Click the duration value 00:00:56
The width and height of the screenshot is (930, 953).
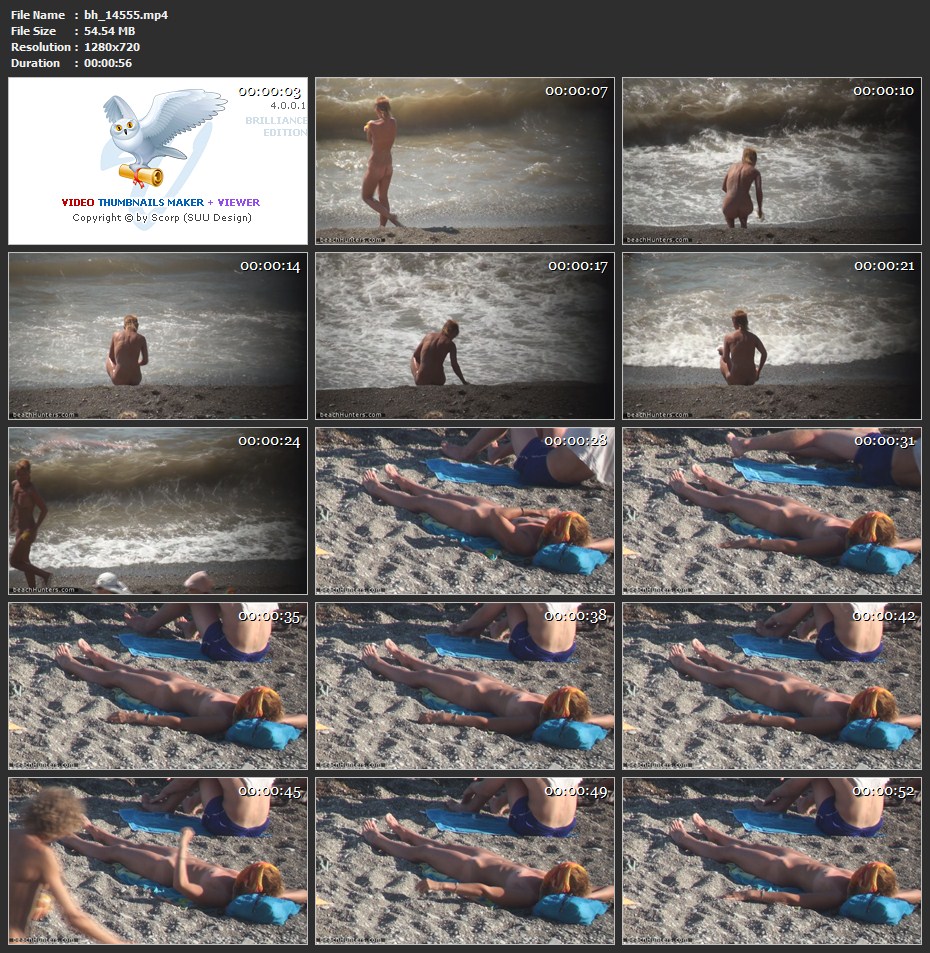(108, 63)
